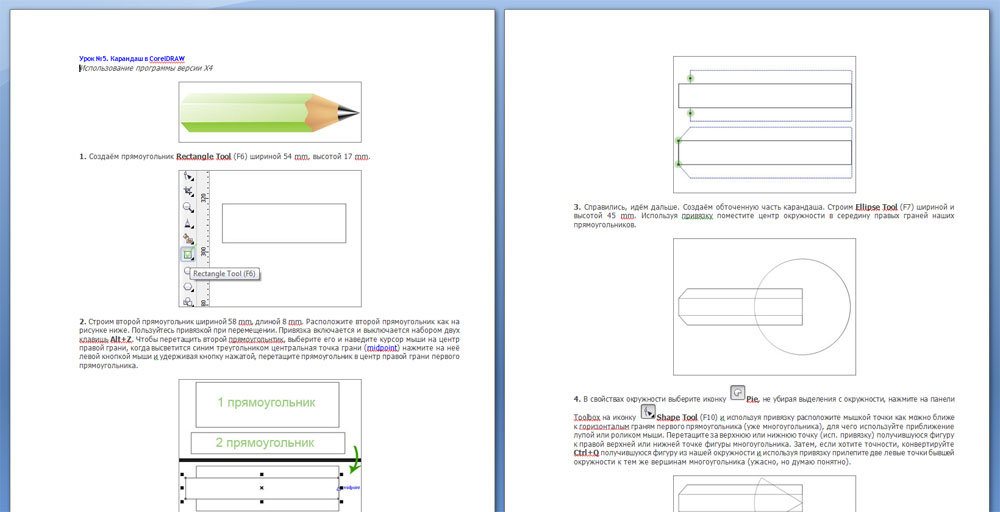Select the green pencil illustration
The height and width of the screenshot is (512, 1000).
point(270,112)
